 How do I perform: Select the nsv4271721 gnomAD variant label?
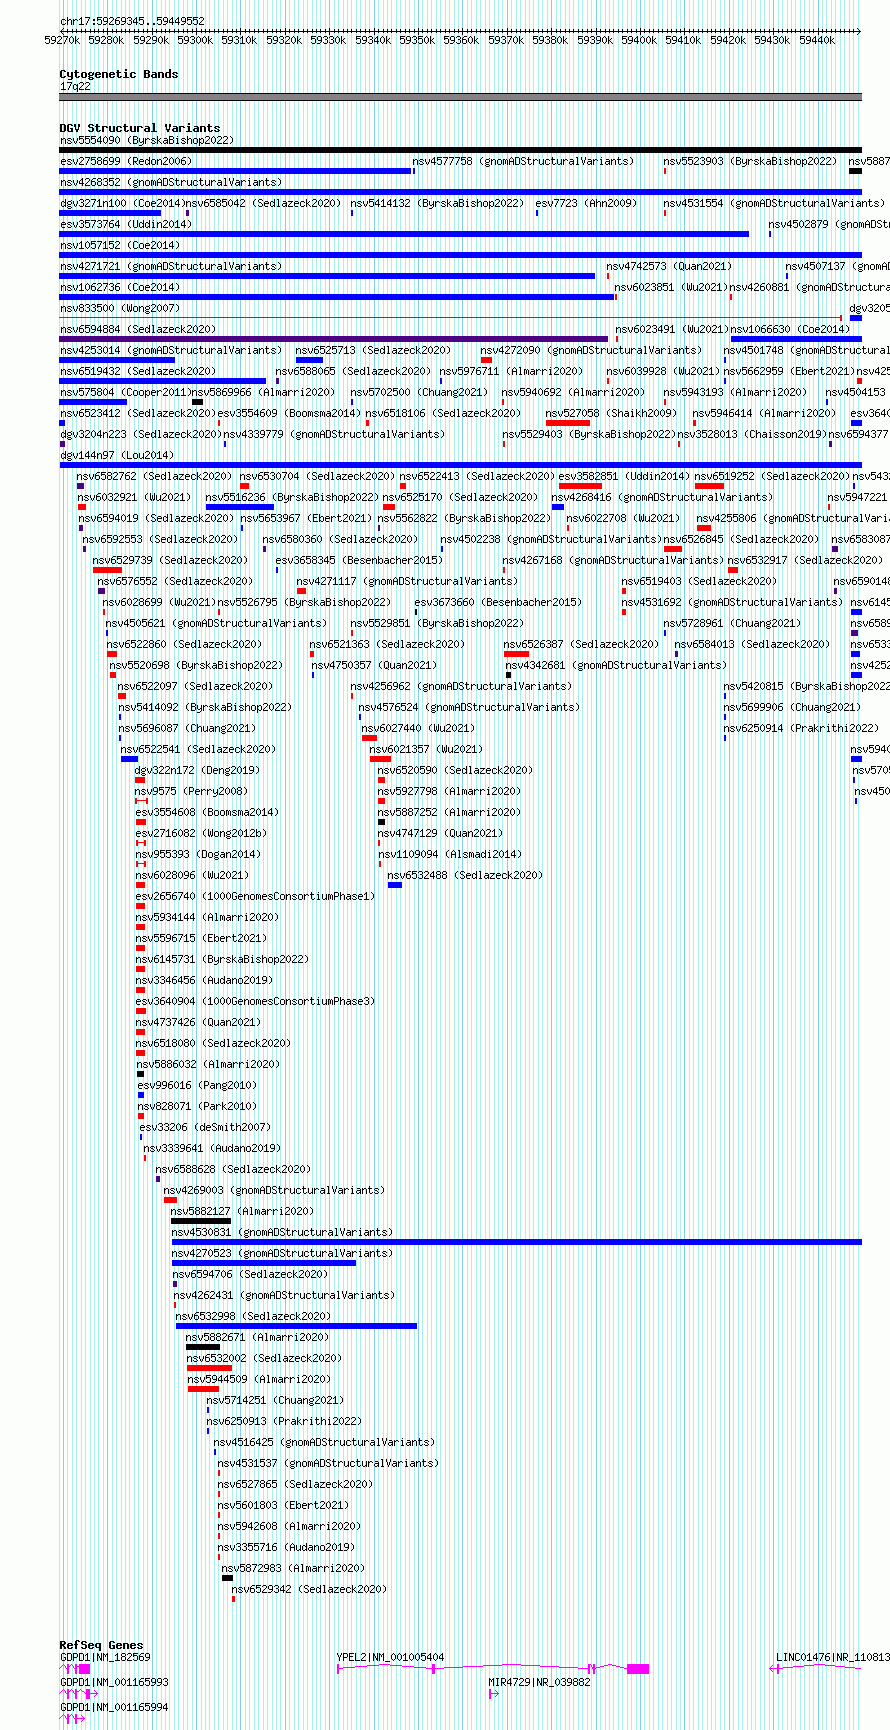171,266
